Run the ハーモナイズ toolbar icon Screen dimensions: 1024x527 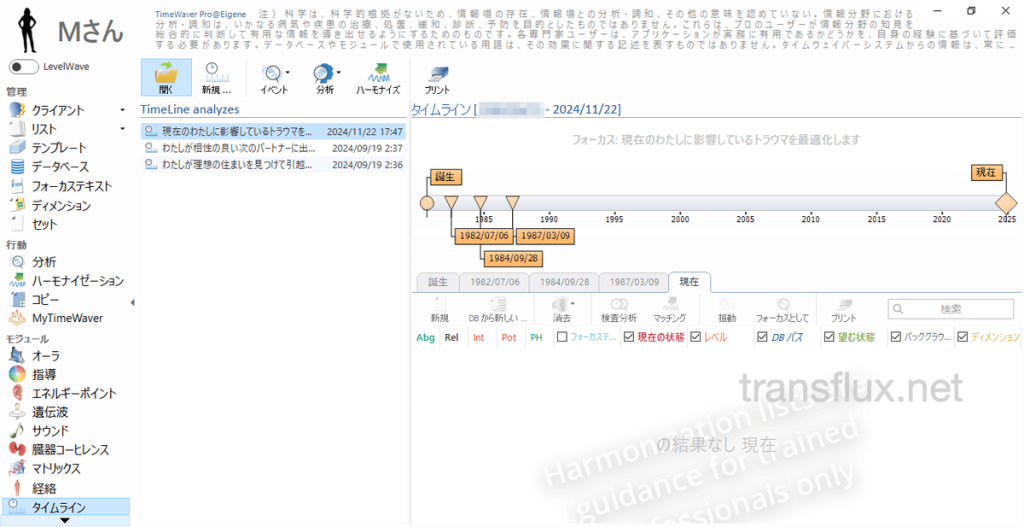point(377,78)
